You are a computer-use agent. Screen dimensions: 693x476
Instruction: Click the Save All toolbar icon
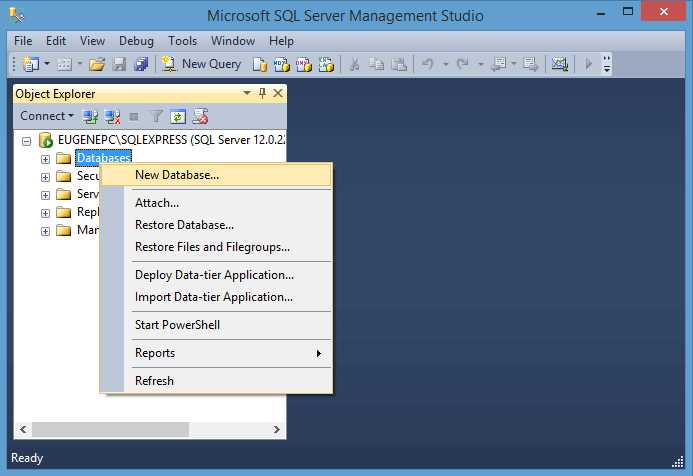click(140, 64)
